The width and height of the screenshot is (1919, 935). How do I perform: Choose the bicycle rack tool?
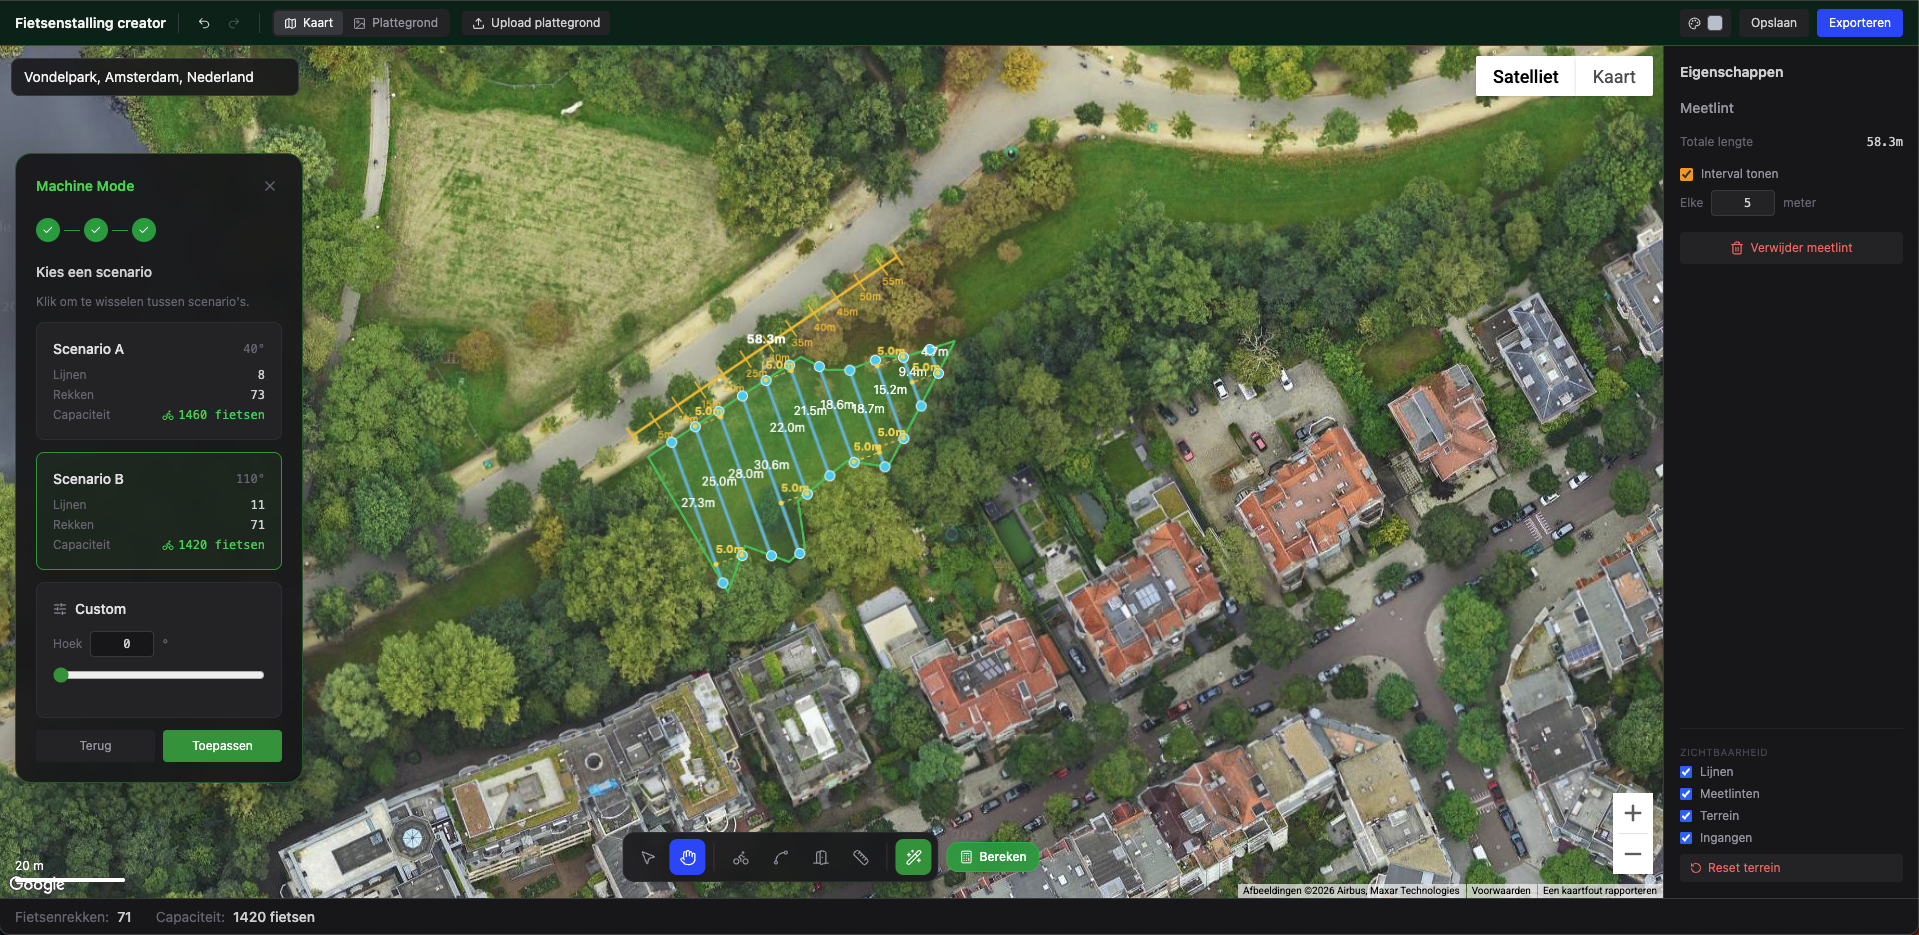point(741,857)
